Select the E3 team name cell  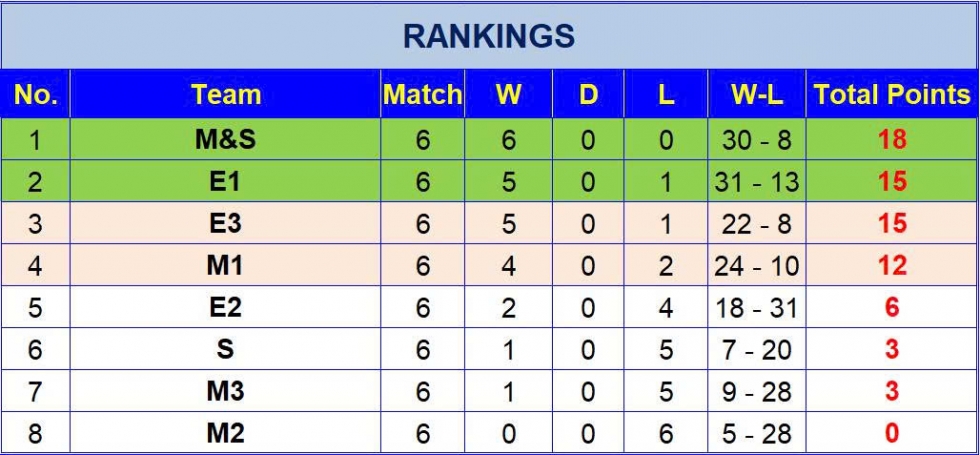click(x=226, y=224)
